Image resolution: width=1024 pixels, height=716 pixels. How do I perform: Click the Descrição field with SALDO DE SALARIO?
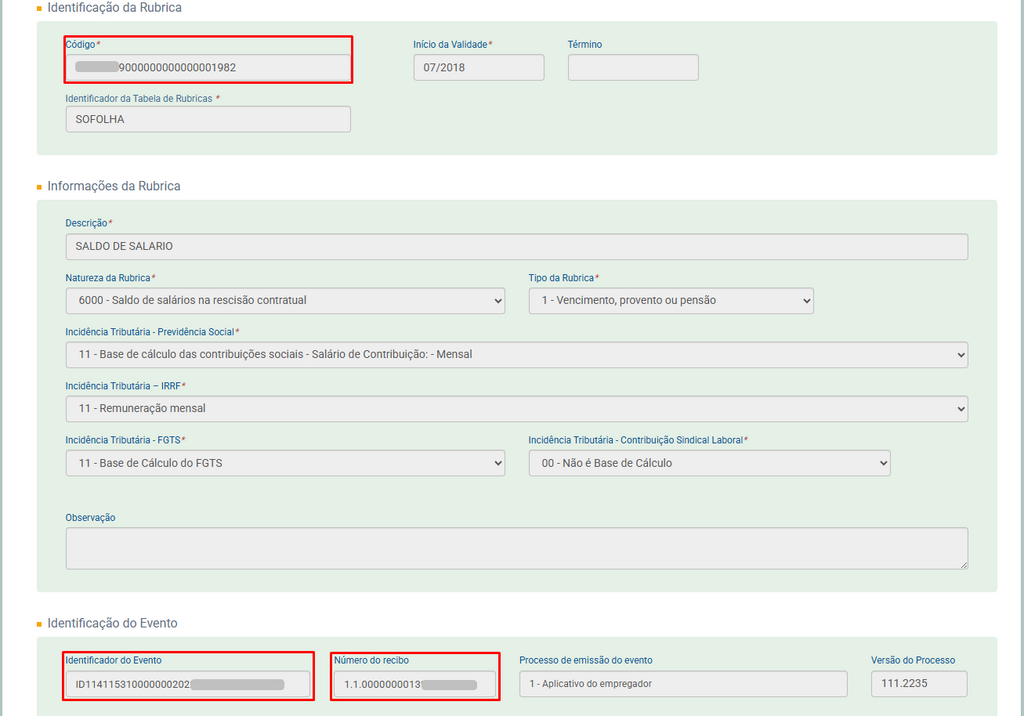click(516, 247)
